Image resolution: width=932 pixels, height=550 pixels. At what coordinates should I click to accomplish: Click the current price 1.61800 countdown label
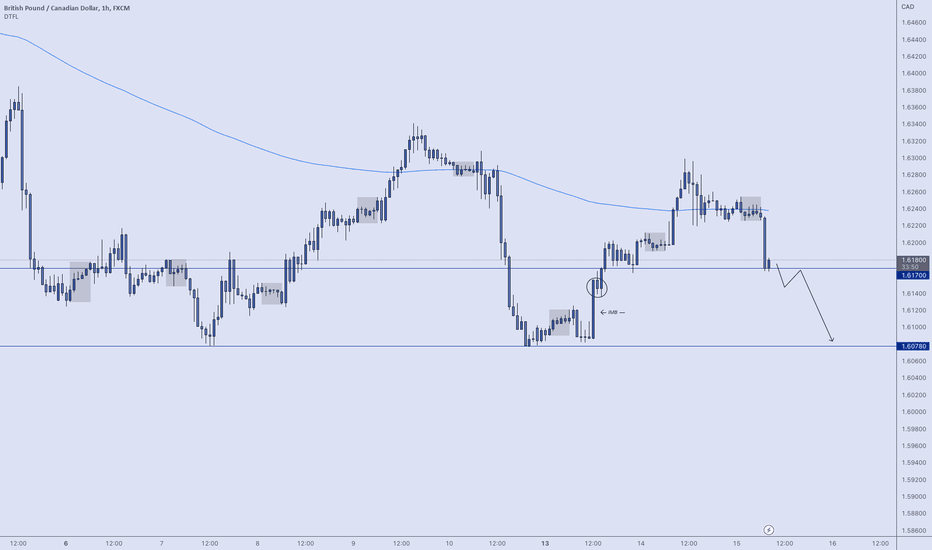913,263
